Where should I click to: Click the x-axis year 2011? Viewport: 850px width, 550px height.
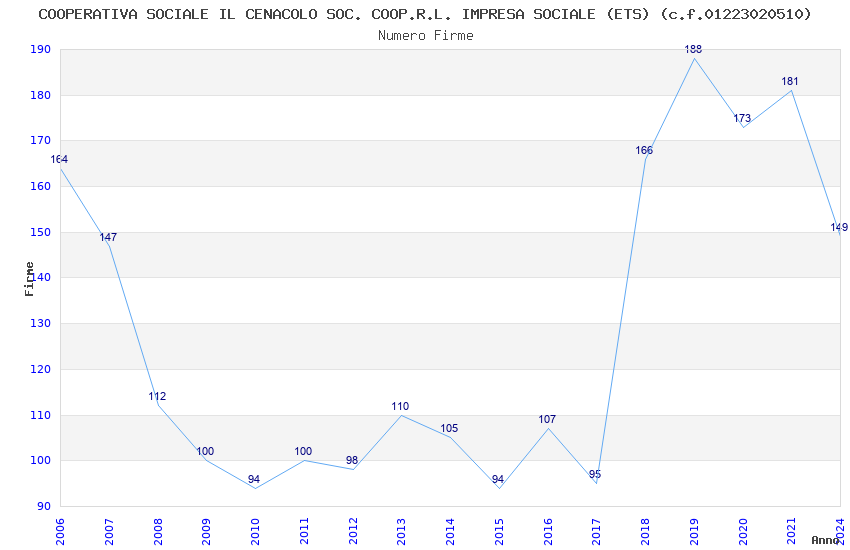pyautogui.click(x=304, y=532)
